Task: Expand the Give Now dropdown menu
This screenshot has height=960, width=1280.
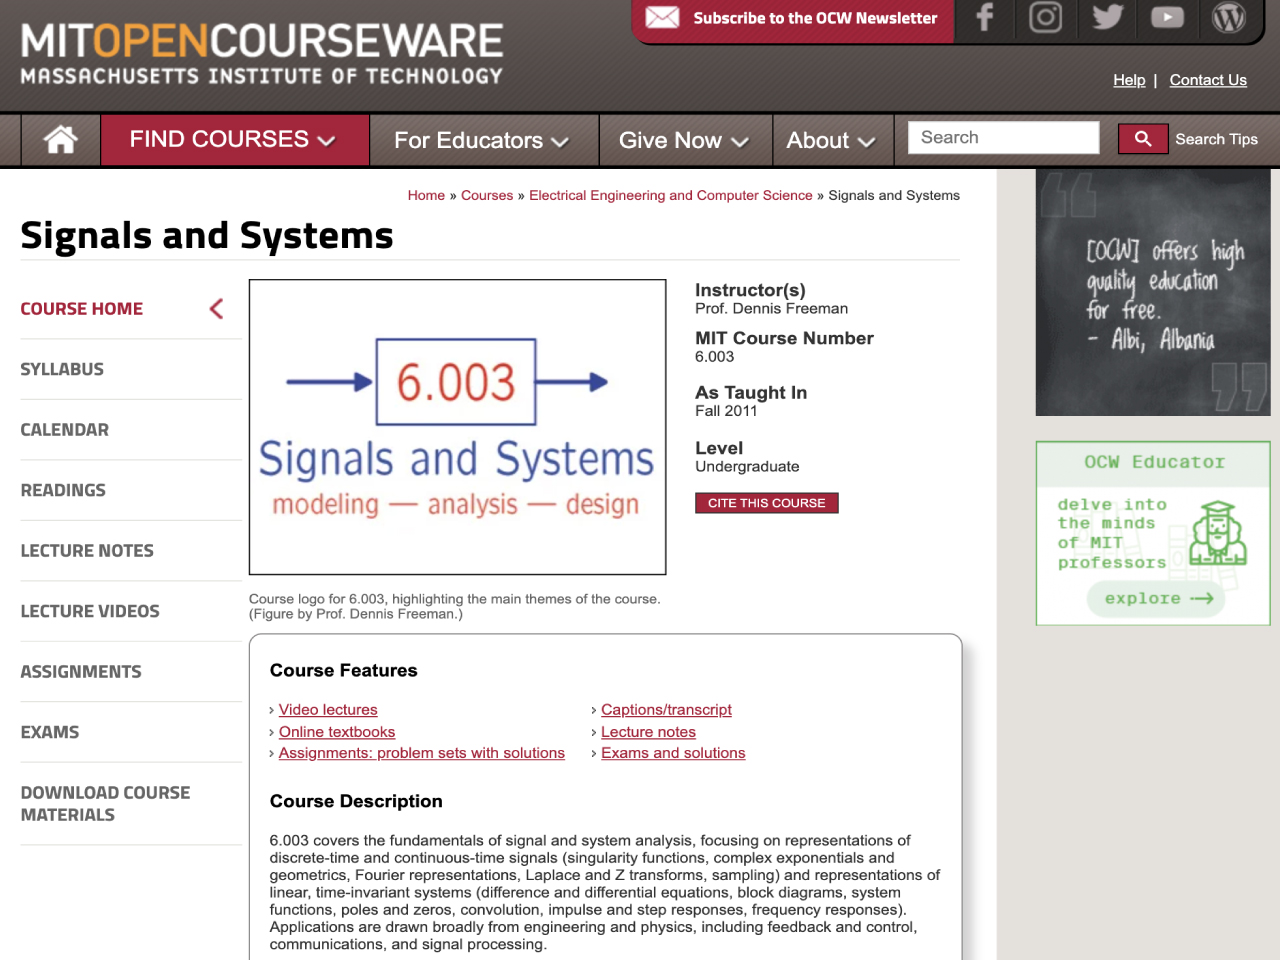Action: [x=684, y=140]
